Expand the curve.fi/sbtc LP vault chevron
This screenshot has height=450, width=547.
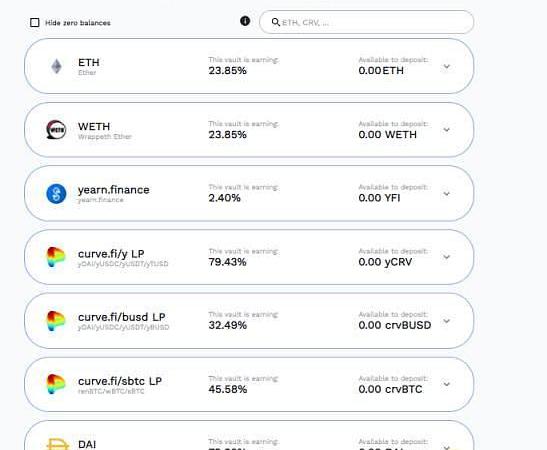coord(447,384)
